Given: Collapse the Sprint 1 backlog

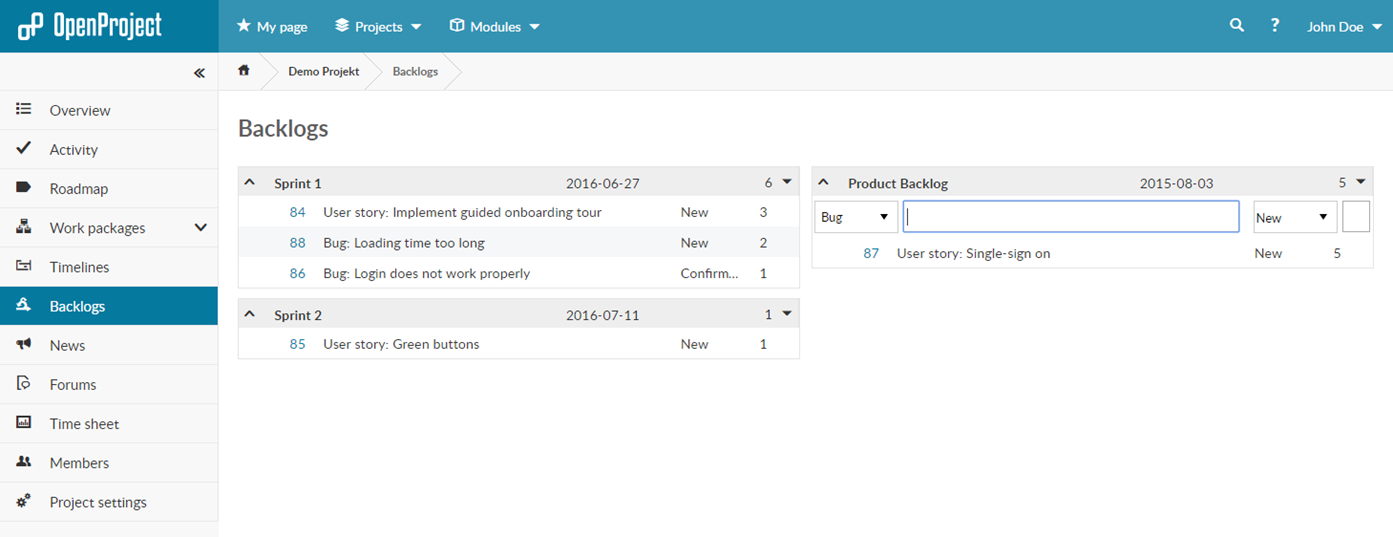Looking at the screenshot, I should coord(250,183).
